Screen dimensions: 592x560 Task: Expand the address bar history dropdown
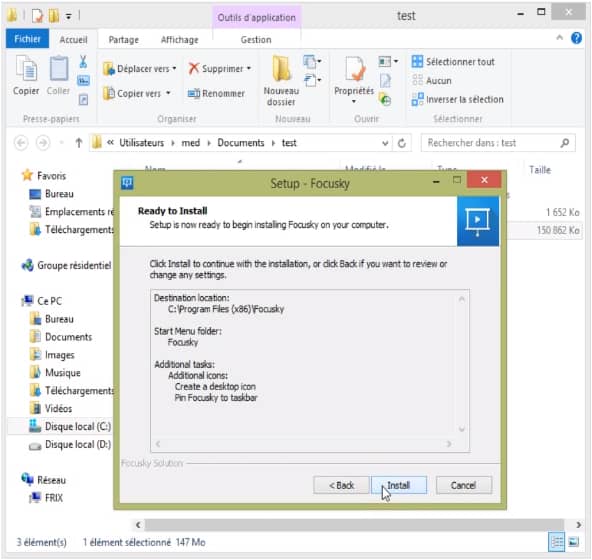click(385, 143)
